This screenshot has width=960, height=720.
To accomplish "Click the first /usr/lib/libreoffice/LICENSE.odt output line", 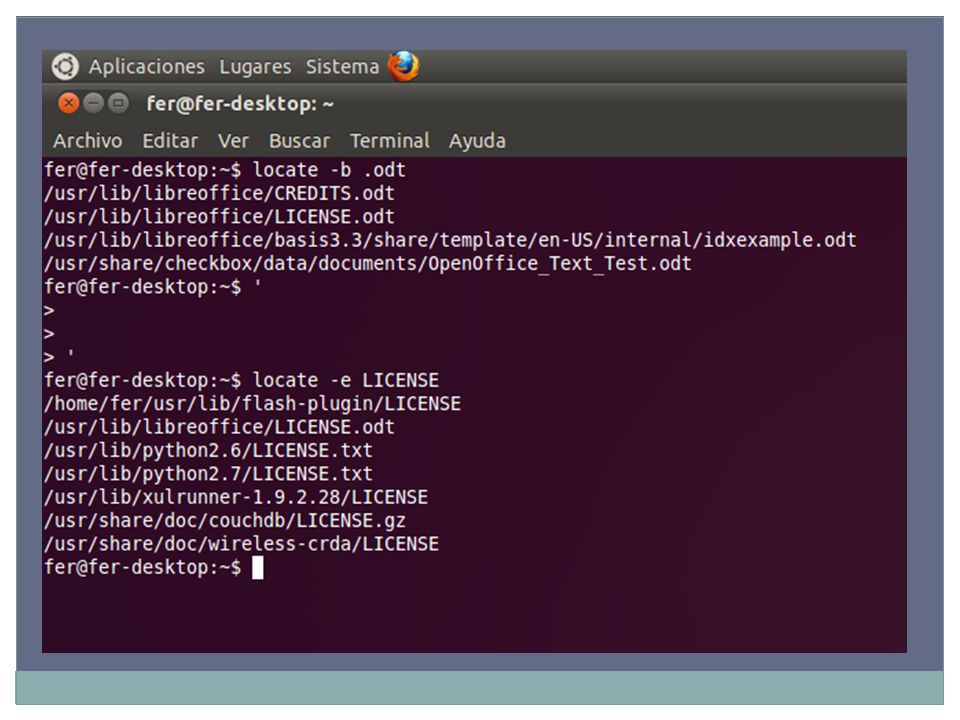I will (x=219, y=217).
